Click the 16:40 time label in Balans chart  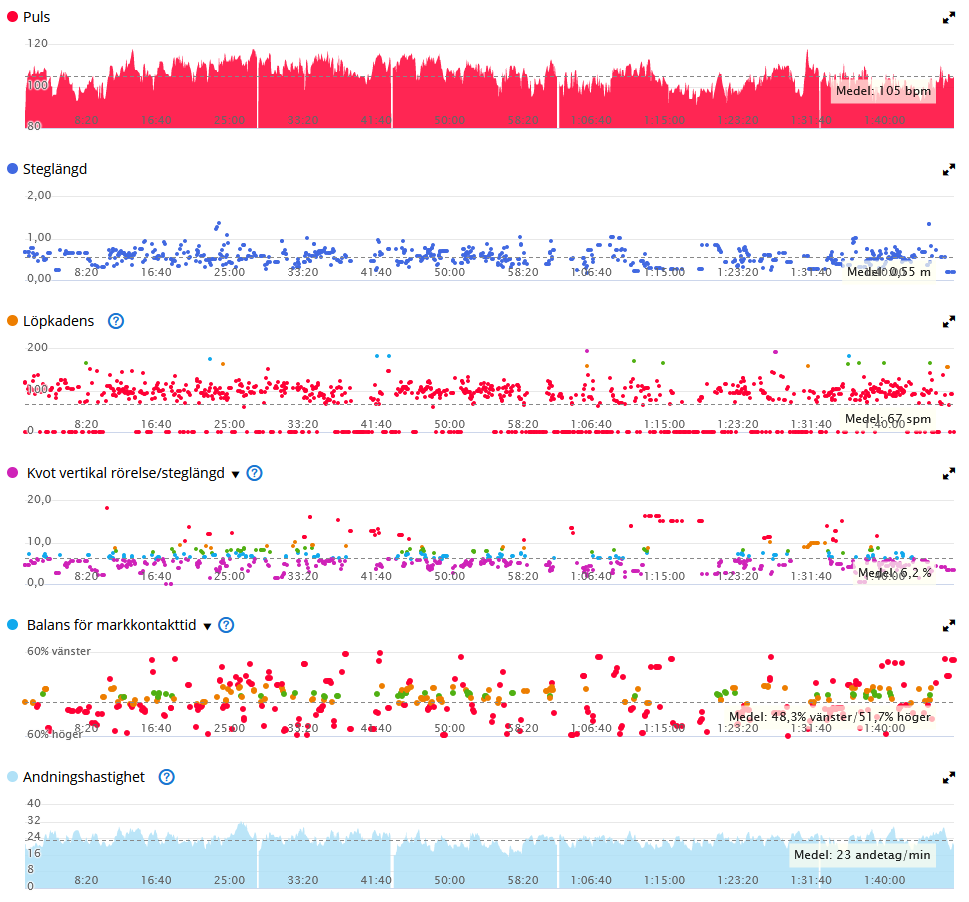tap(156, 728)
